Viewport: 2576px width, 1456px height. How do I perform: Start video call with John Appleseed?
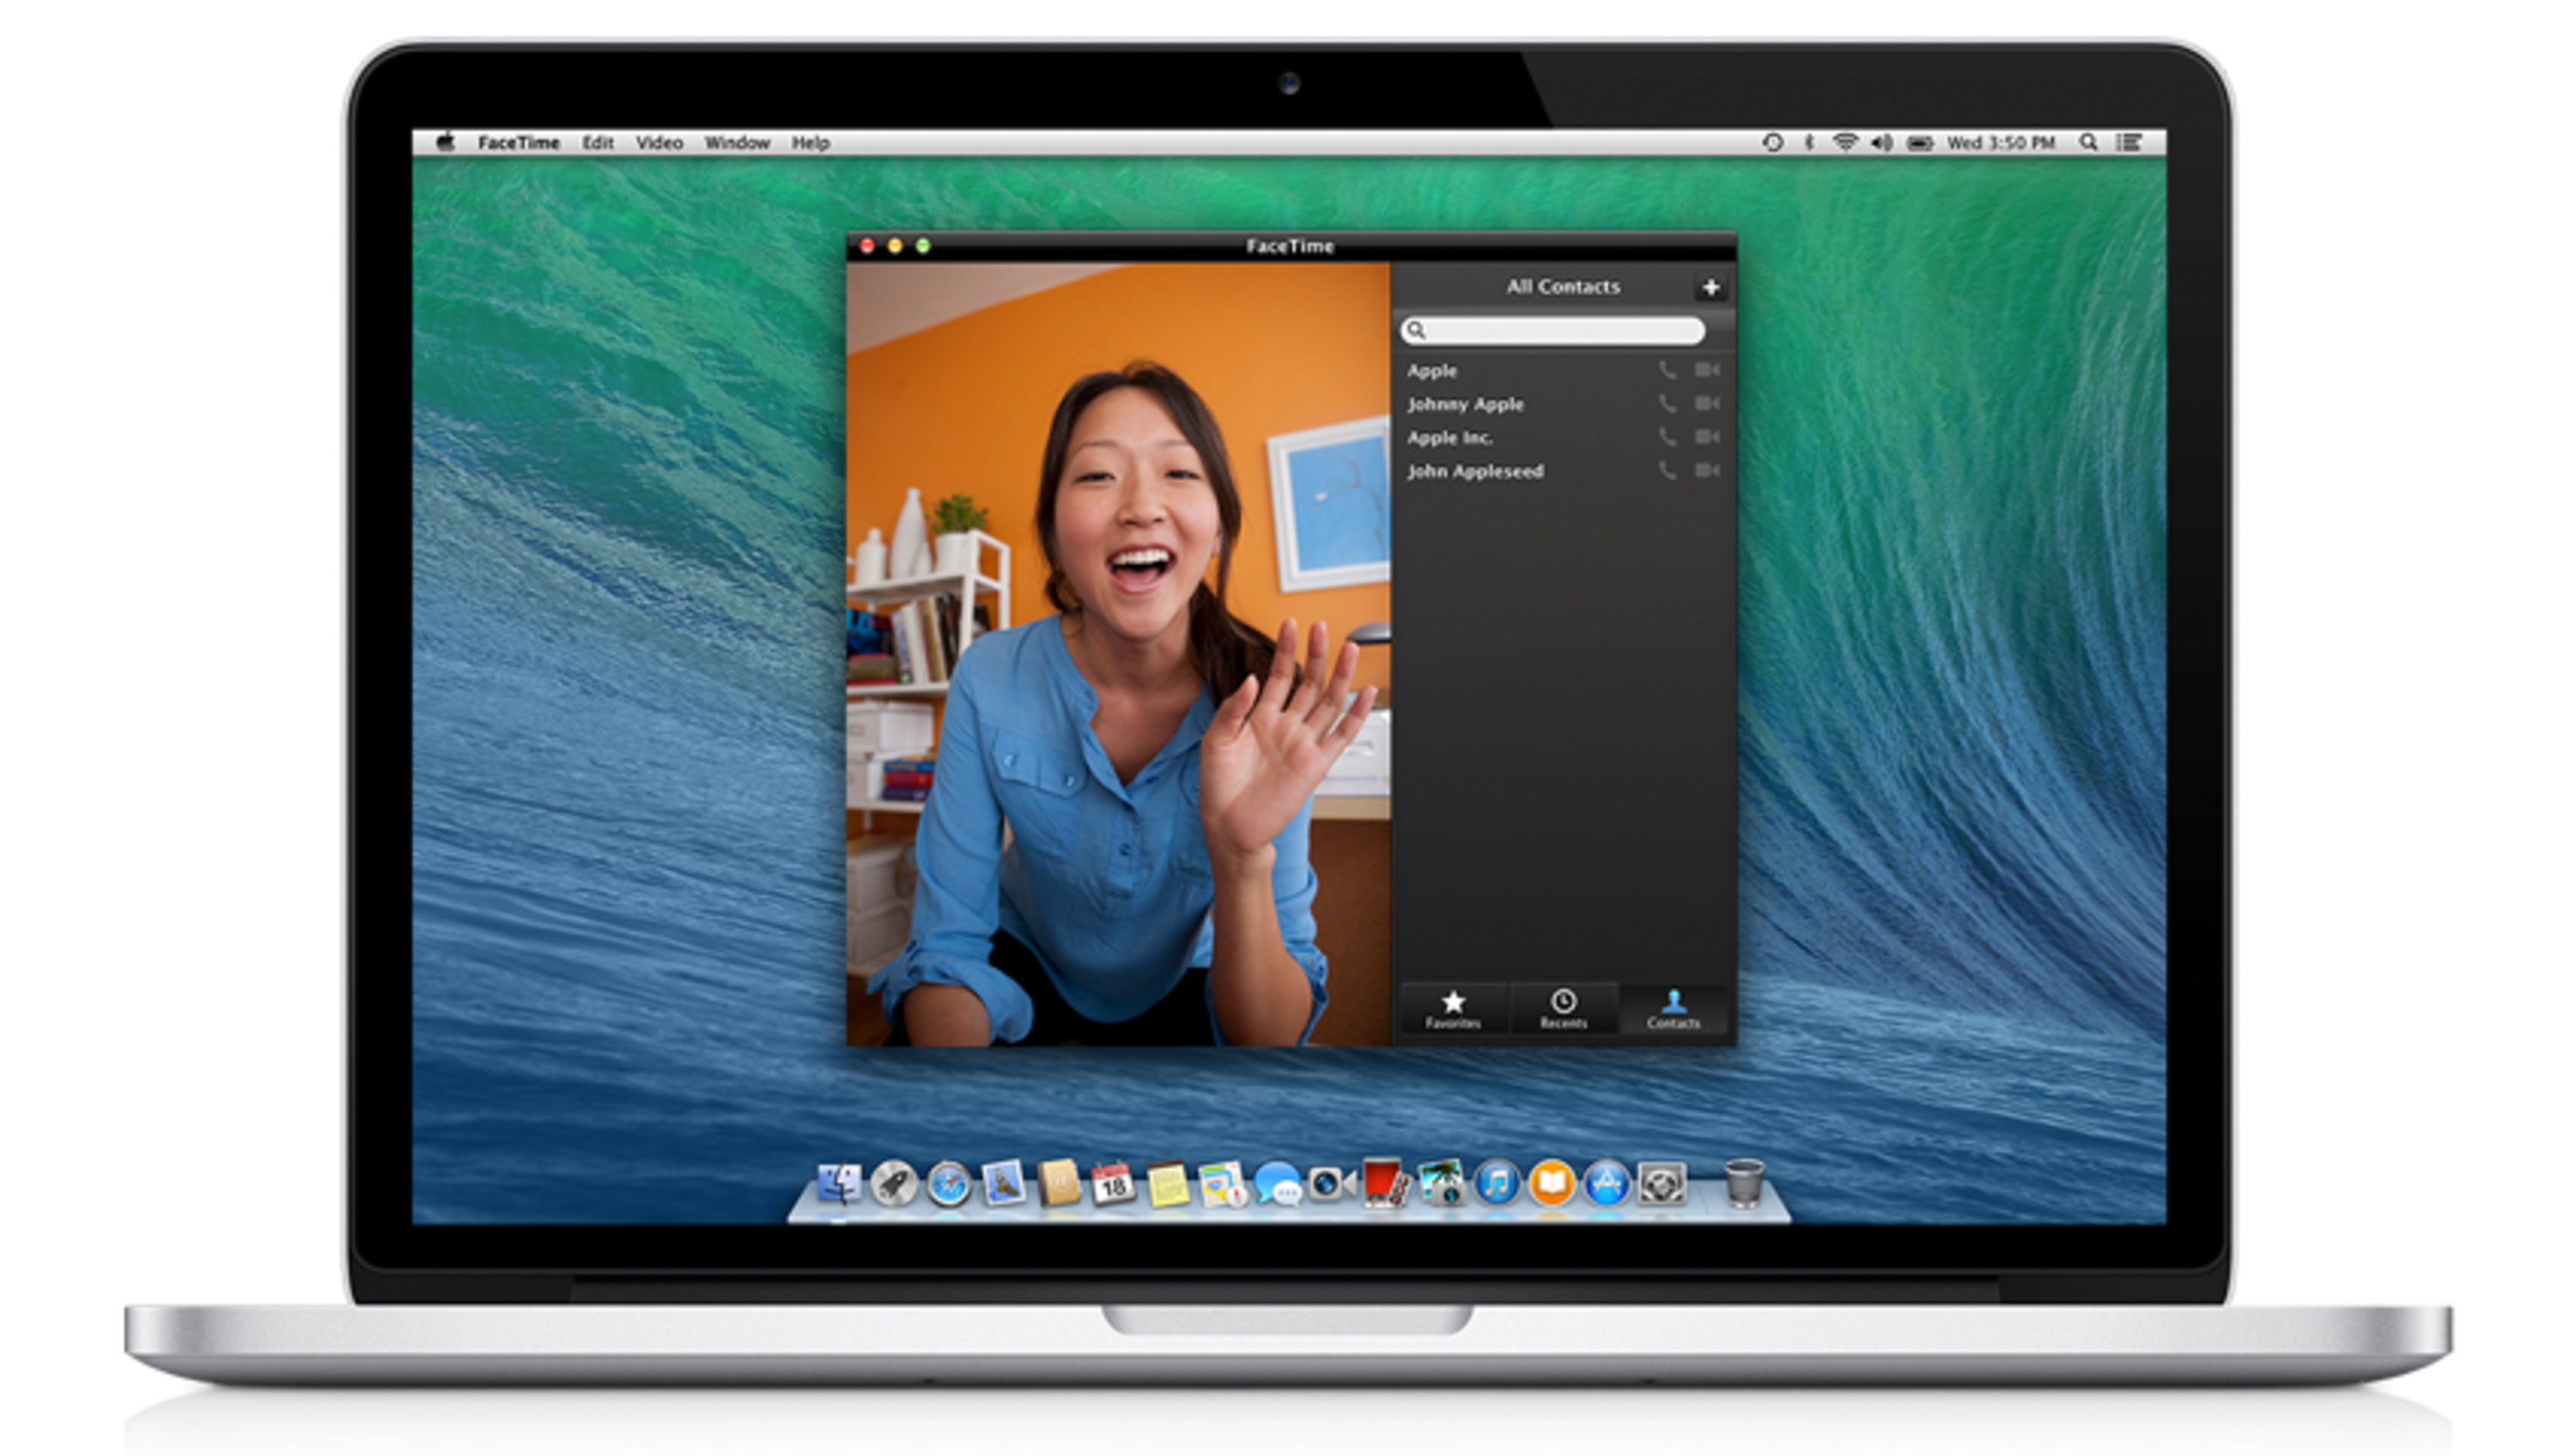[1707, 471]
